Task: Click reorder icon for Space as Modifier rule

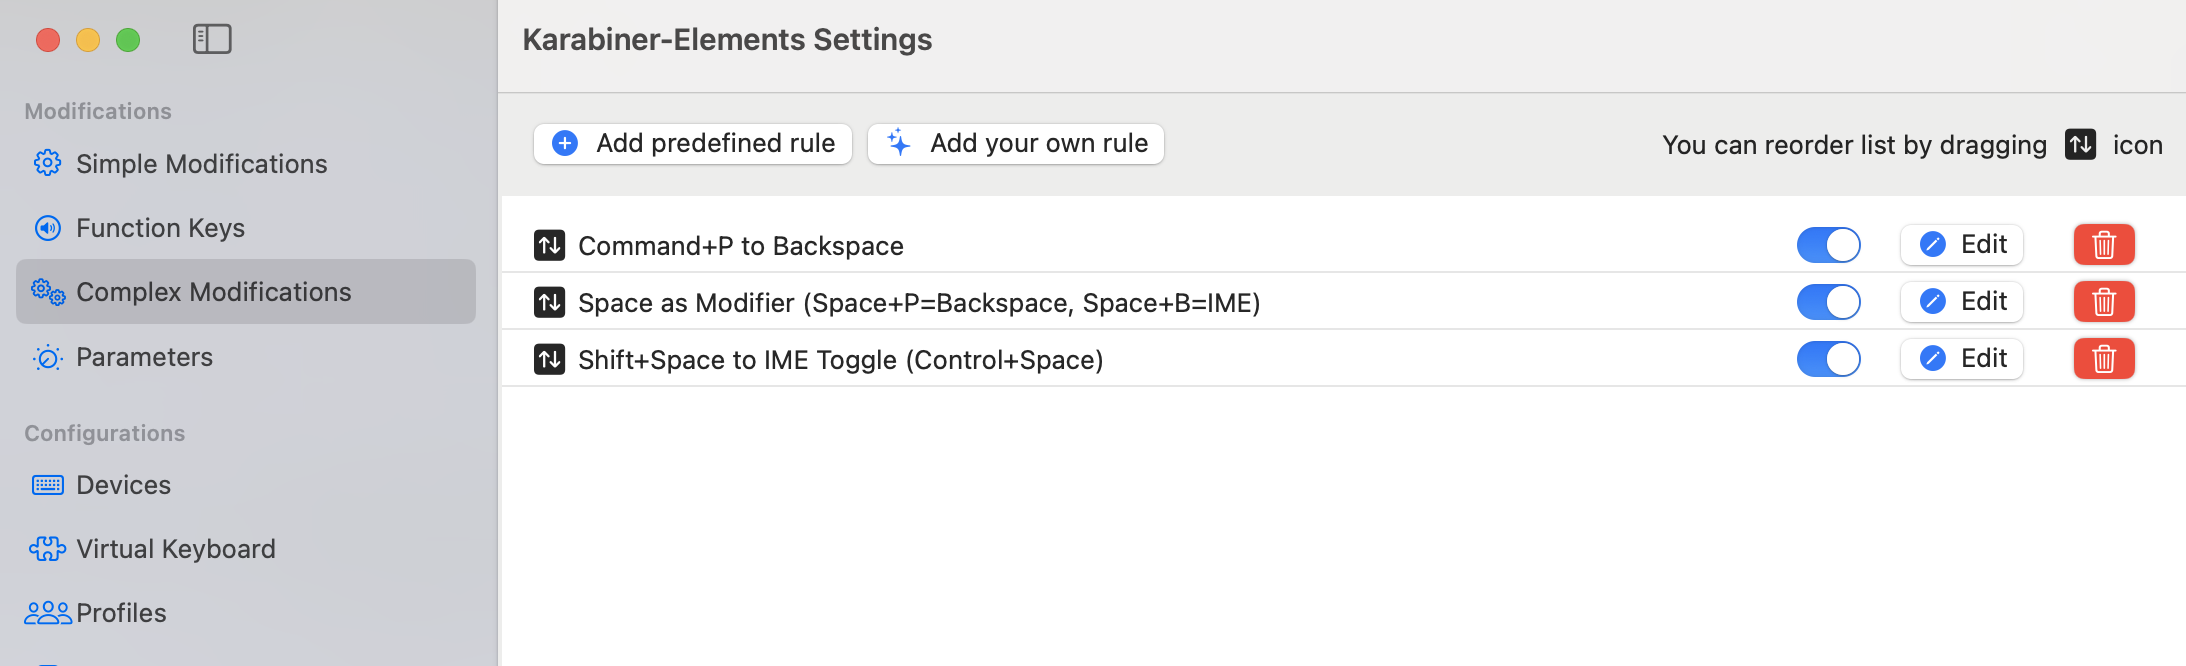Action: tap(549, 302)
